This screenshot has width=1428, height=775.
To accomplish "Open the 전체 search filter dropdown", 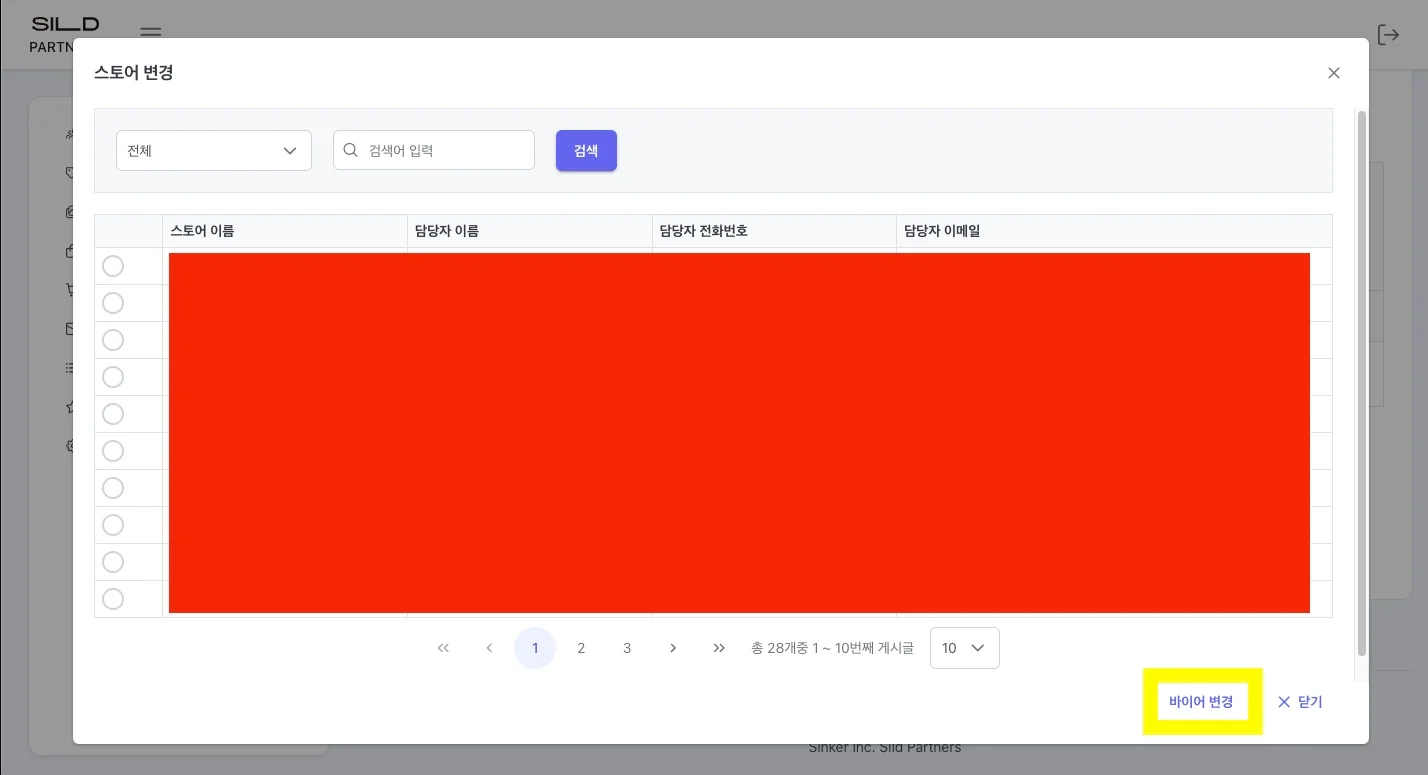I will tap(214, 151).
